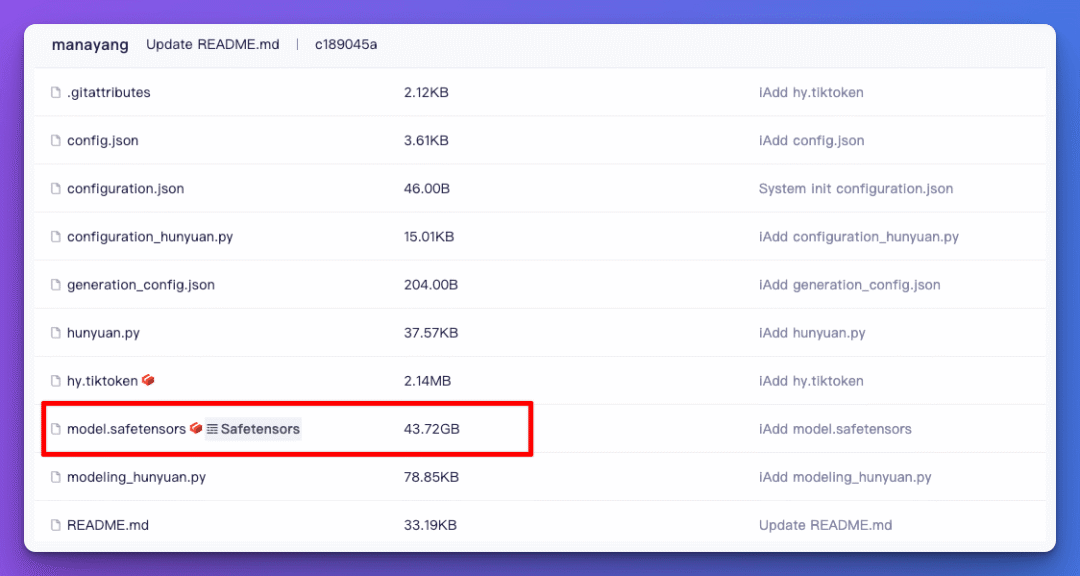Image resolution: width=1080 pixels, height=576 pixels.
Task: Open the model.safetensors file
Action: [126, 429]
